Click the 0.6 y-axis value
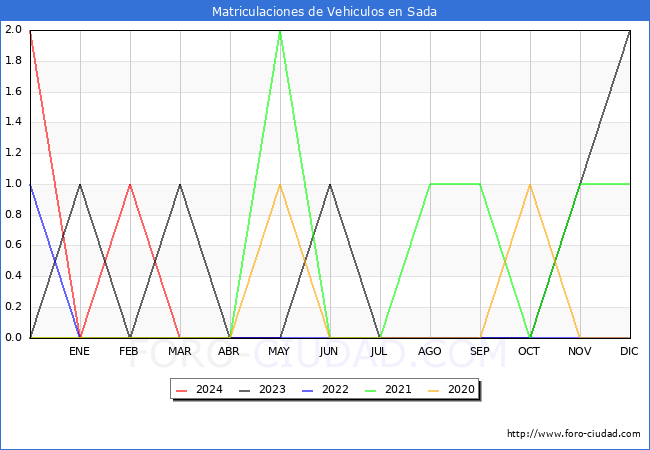 coord(13,245)
